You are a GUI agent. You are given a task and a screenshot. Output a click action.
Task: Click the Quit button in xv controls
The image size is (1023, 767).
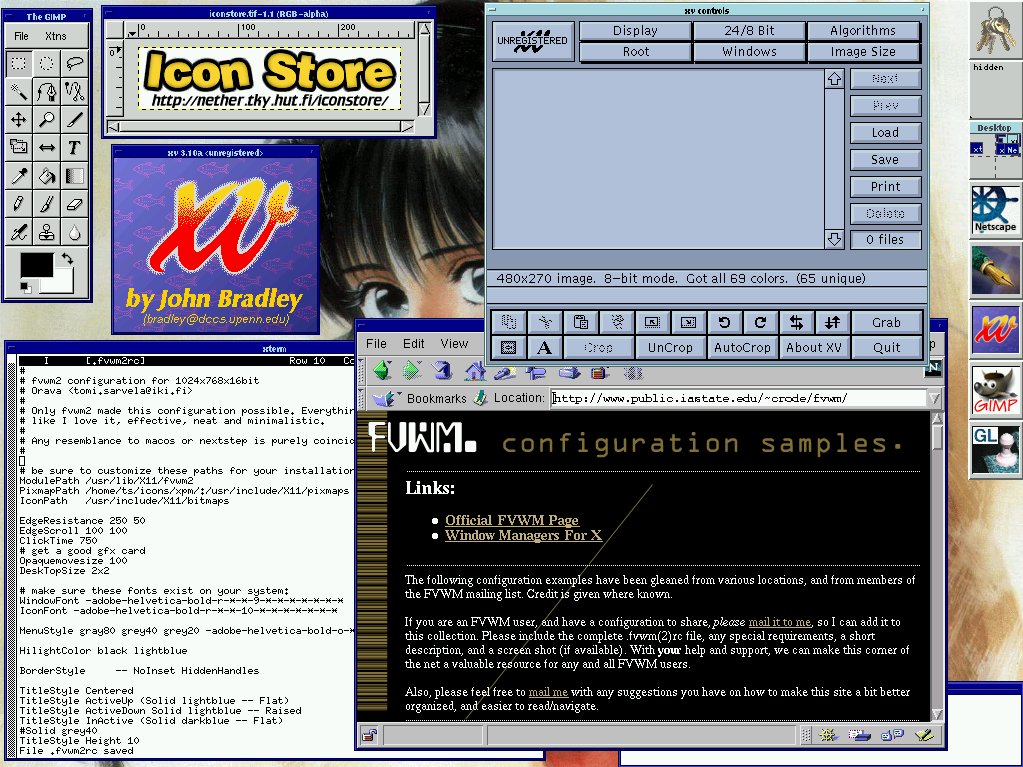coord(886,348)
